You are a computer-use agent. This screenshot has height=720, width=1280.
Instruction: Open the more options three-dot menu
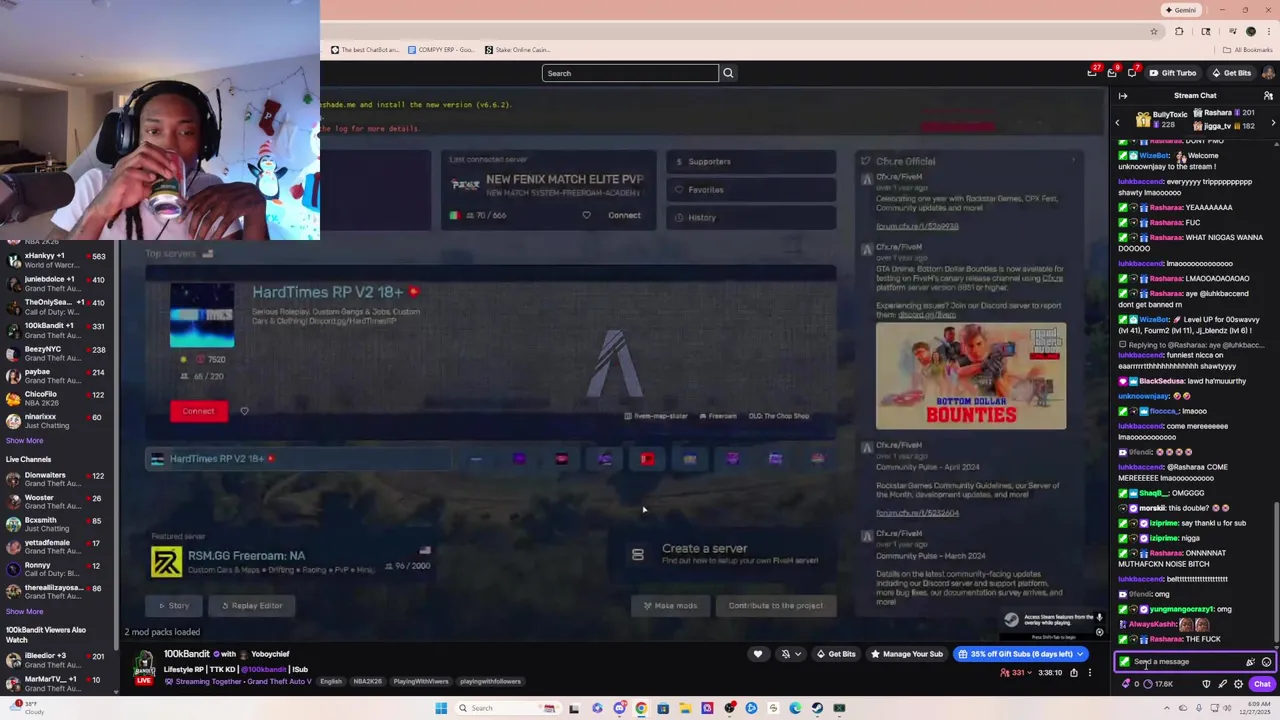point(1090,673)
